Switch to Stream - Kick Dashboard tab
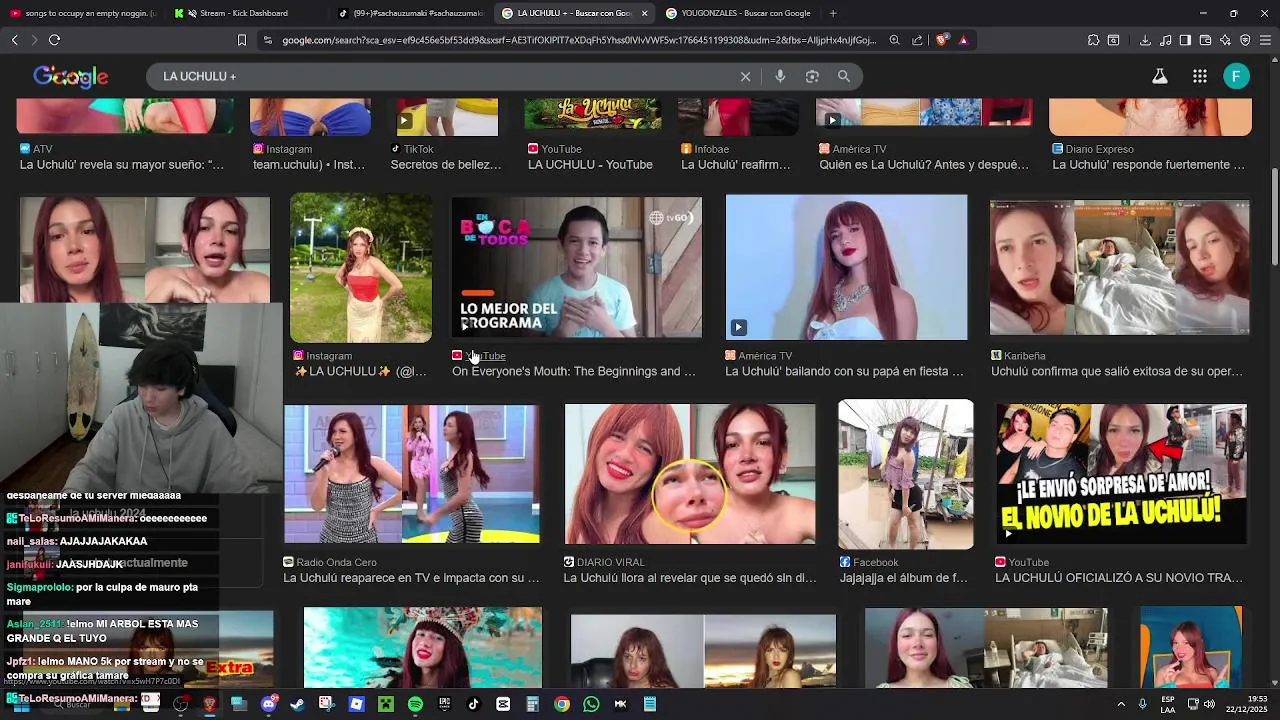This screenshot has width=1280, height=720. 245,13
